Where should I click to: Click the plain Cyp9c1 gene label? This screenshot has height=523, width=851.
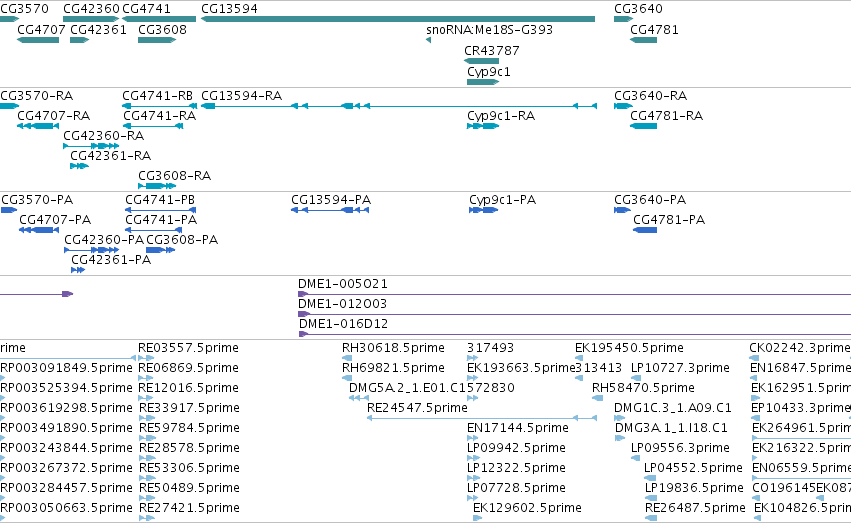click(488, 72)
